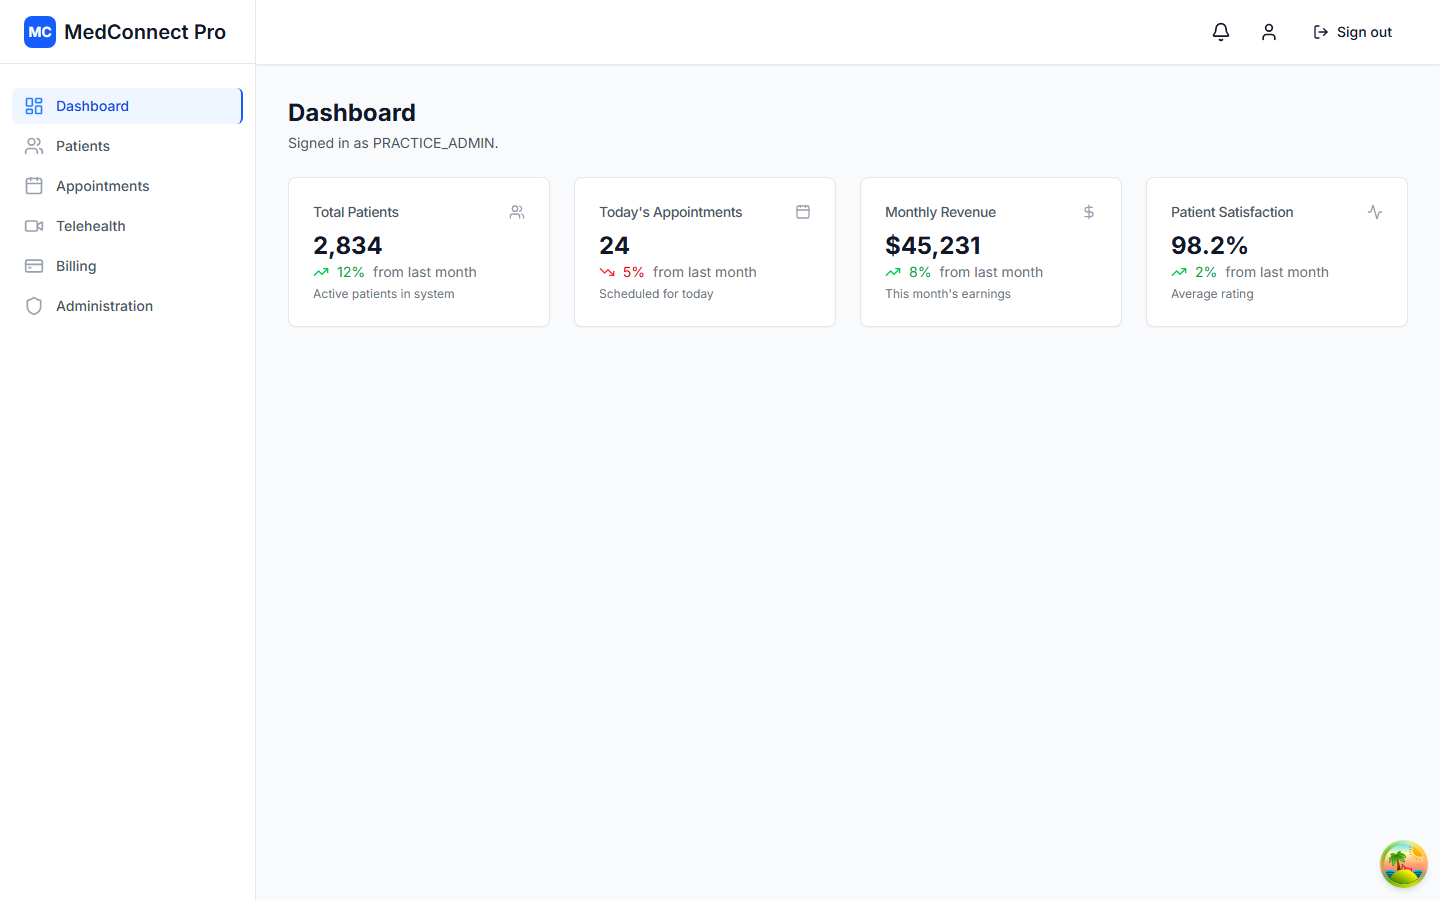Click the 12% change figure
1440x900 pixels.
(x=351, y=272)
